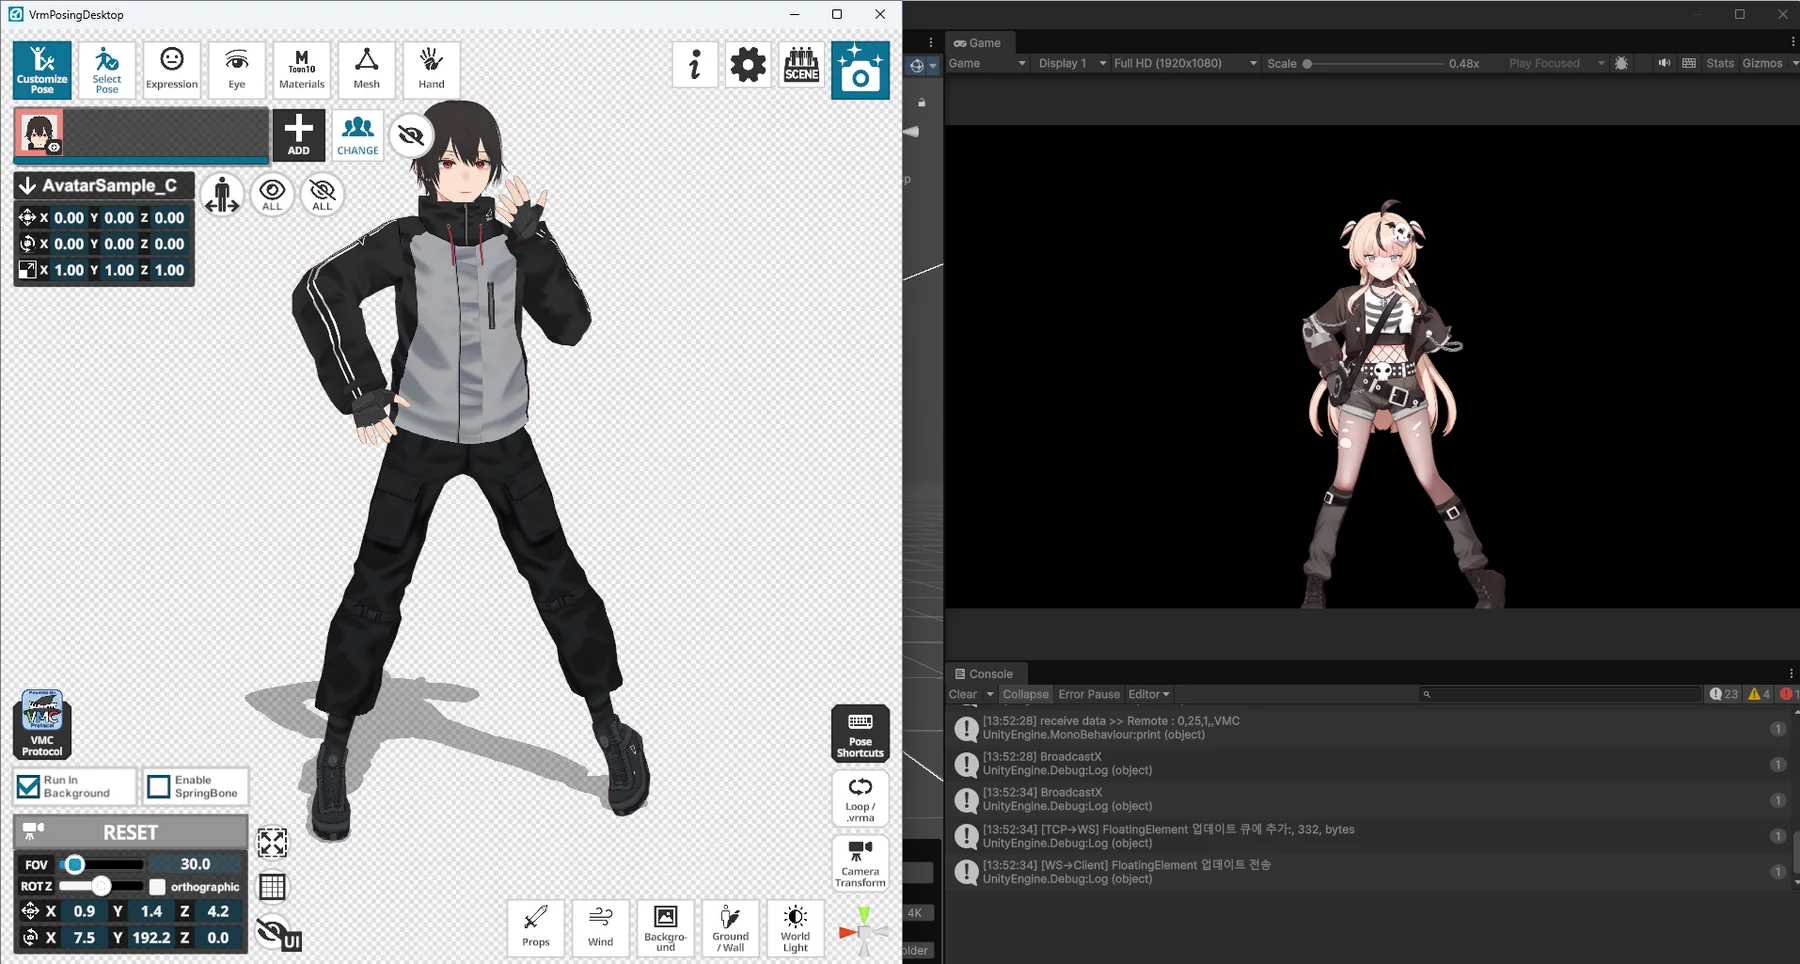The width and height of the screenshot is (1800, 964).
Task: Open World Light settings
Action: point(796,928)
